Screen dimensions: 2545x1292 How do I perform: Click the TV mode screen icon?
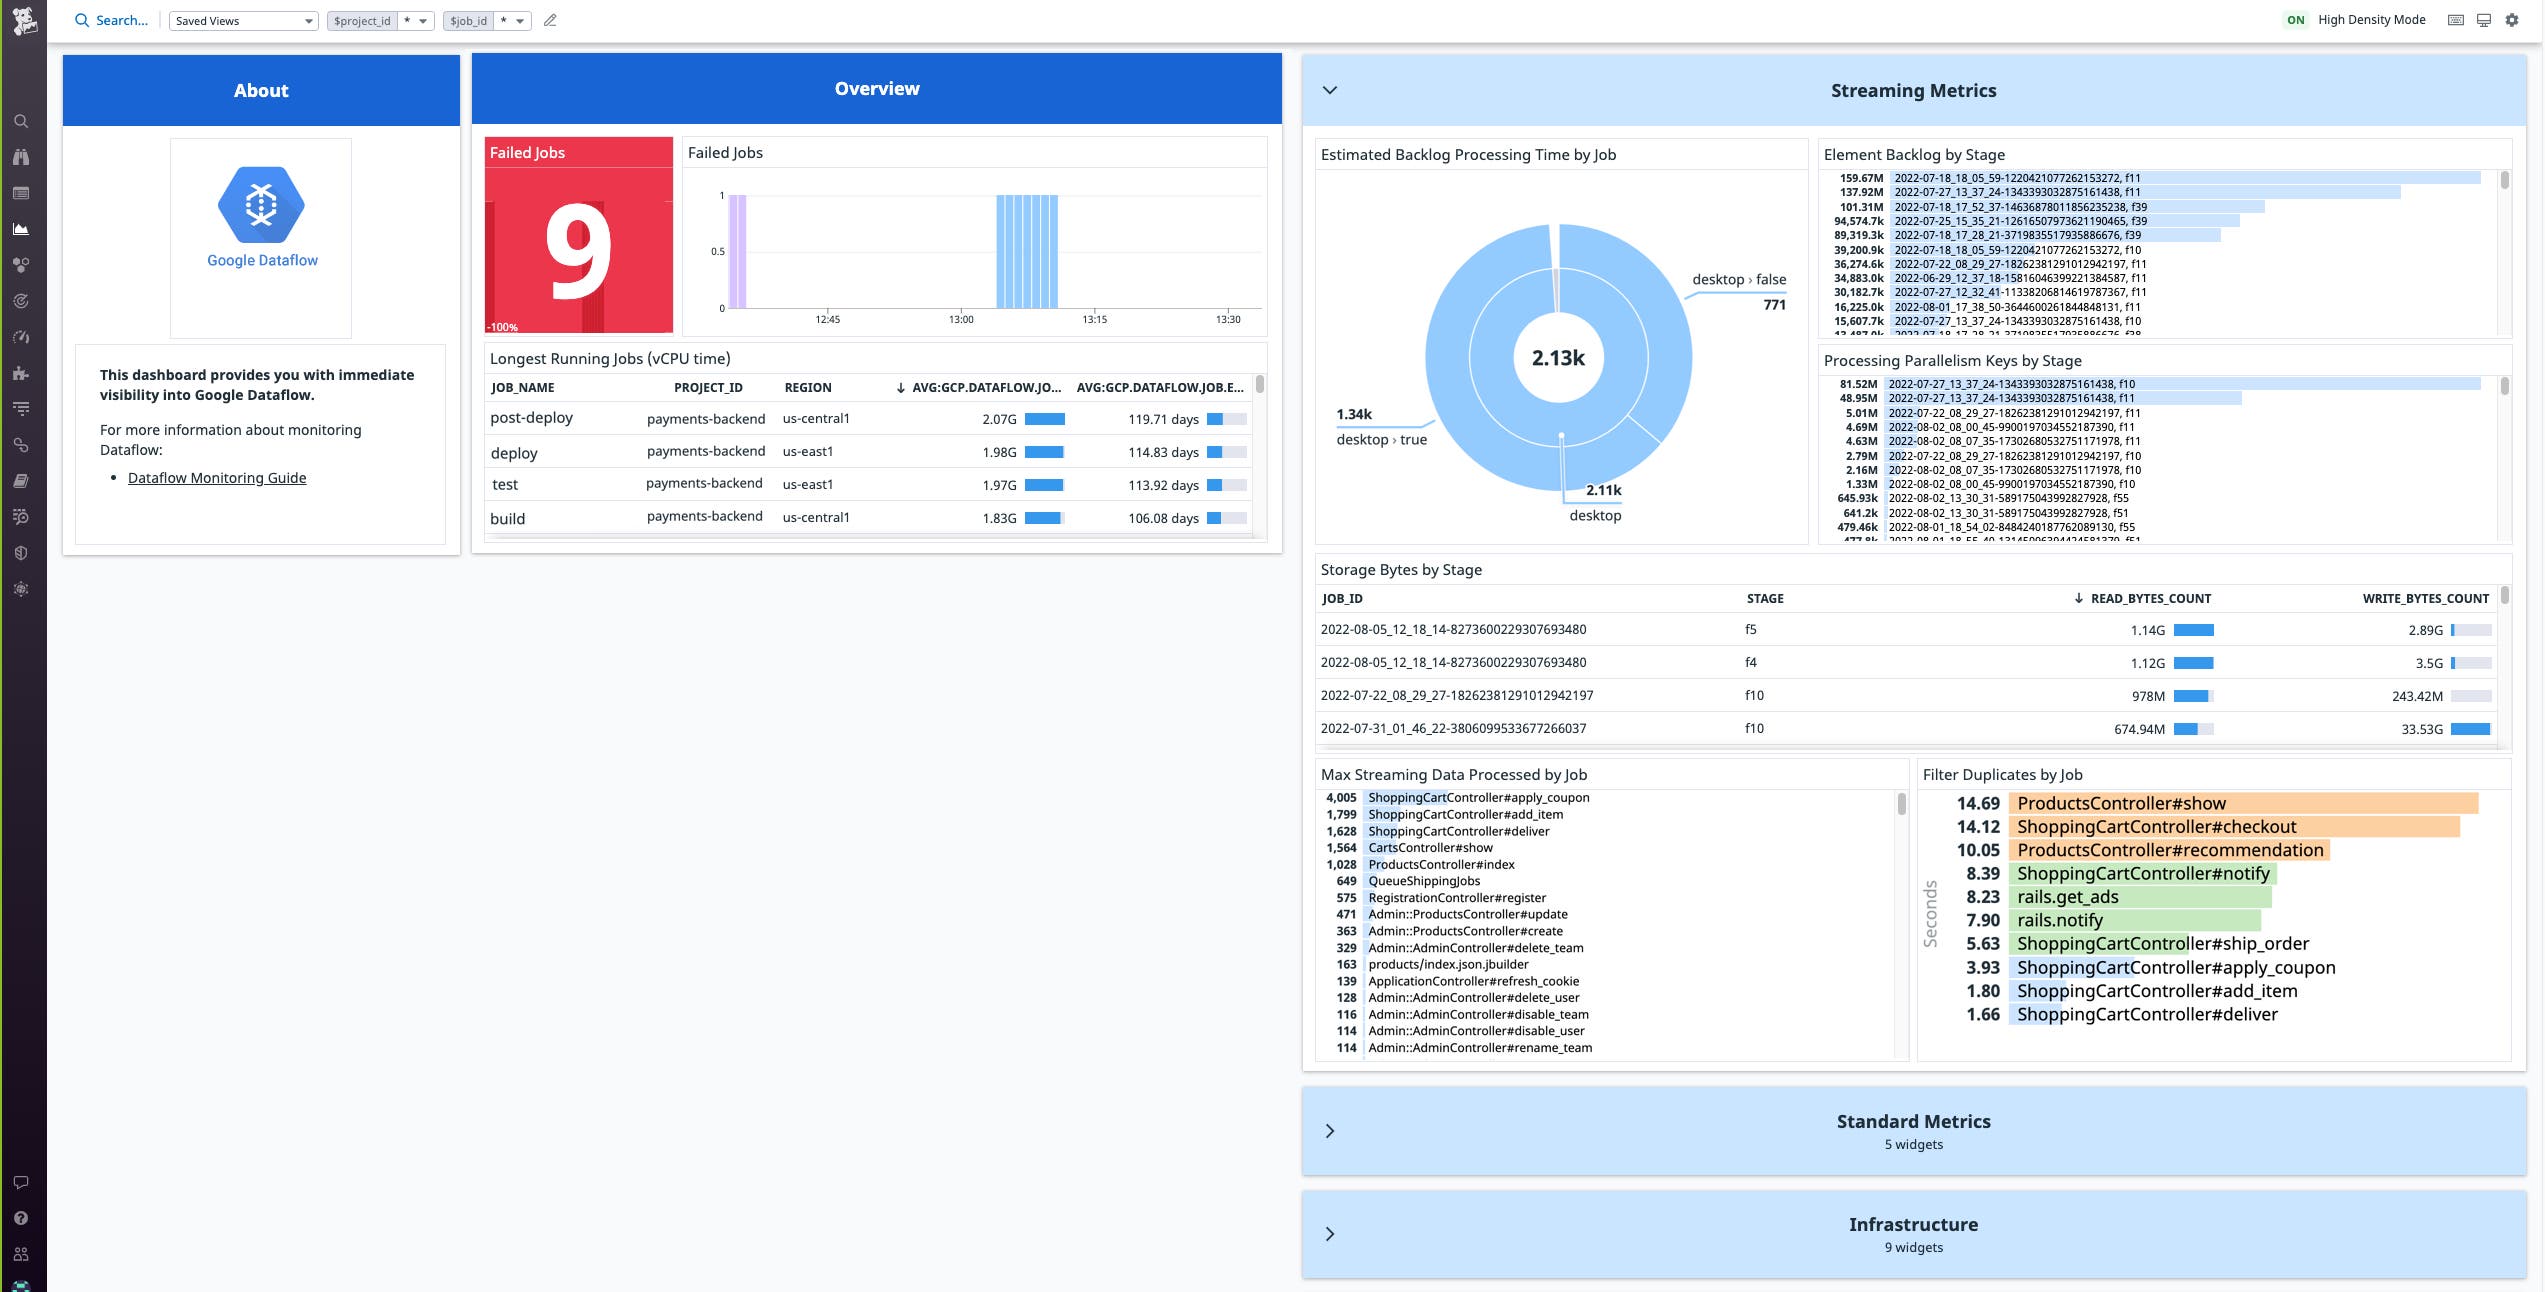tap(2484, 19)
